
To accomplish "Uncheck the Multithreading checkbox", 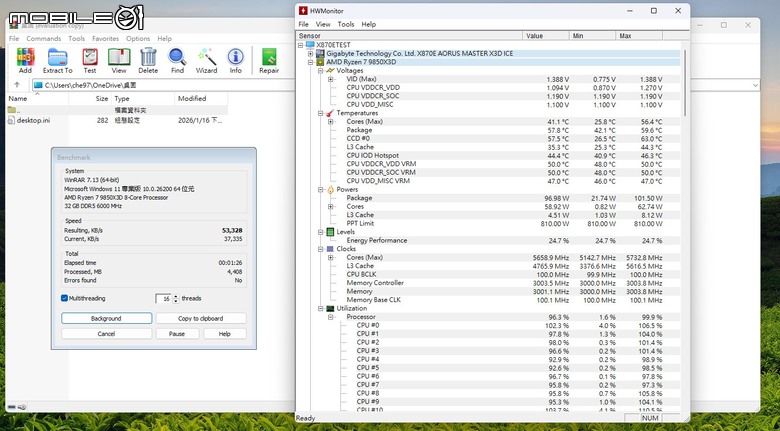I will pos(65,298).
